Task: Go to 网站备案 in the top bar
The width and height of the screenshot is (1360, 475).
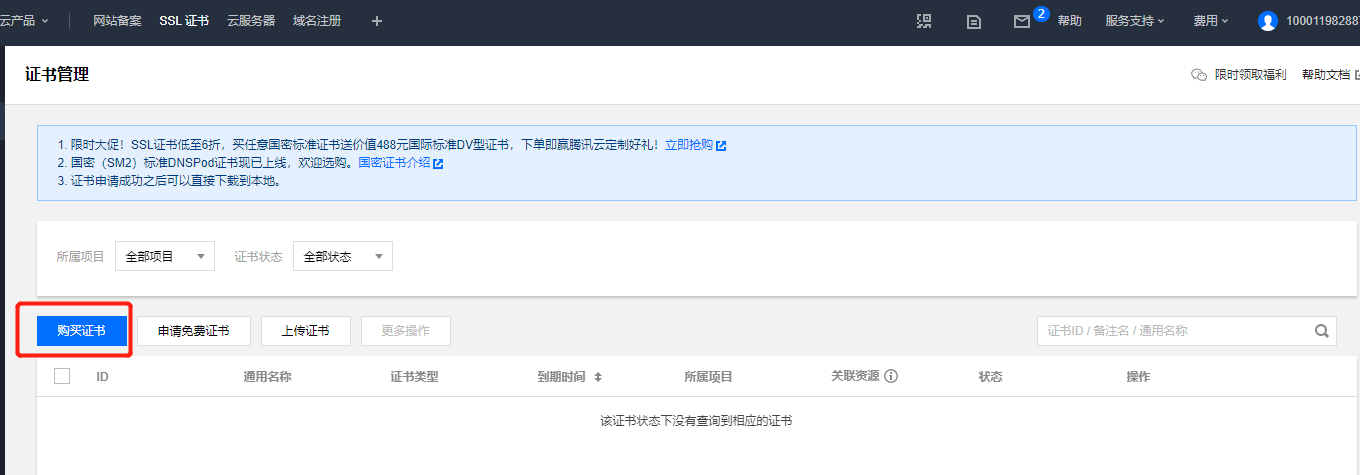Action: point(117,20)
